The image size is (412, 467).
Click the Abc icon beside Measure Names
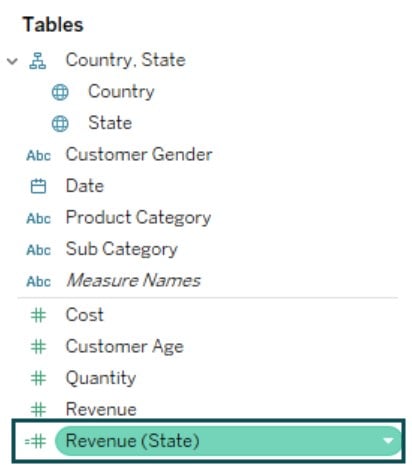[x=39, y=281]
